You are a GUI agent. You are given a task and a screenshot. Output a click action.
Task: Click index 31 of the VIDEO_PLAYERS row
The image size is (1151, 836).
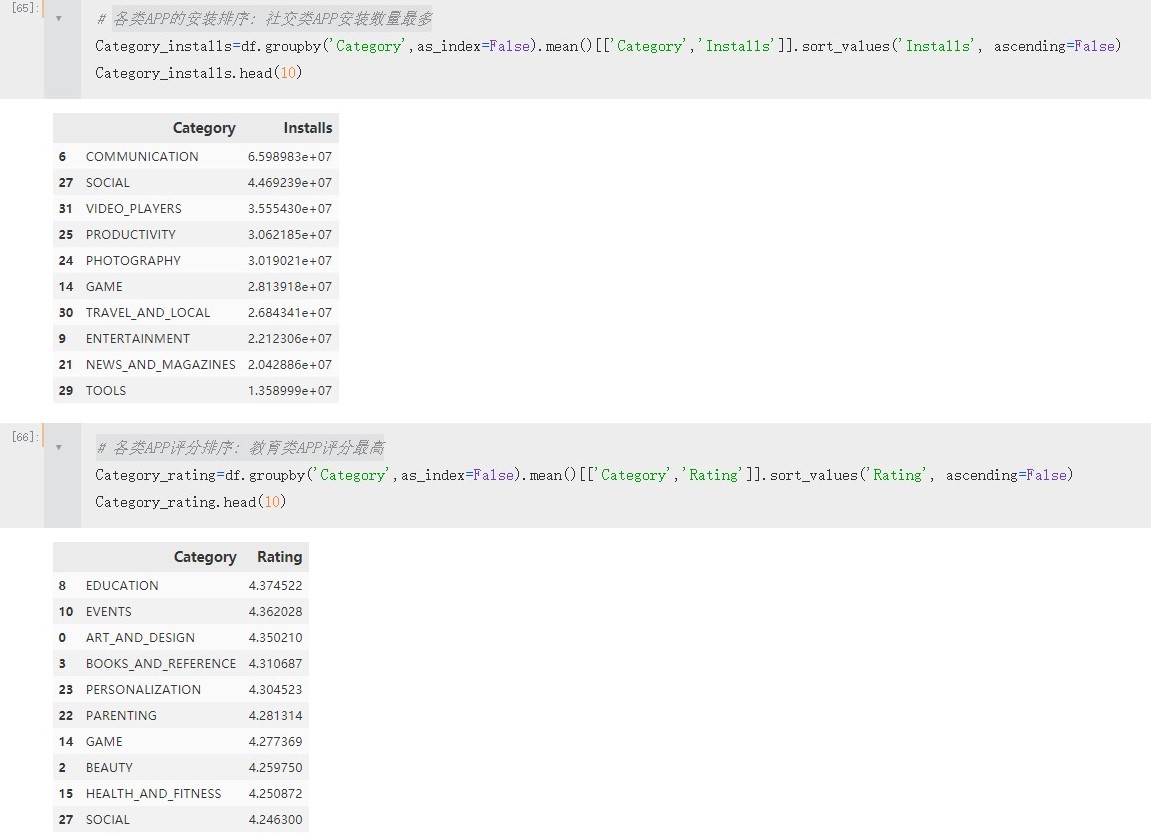click(x=66, y=208)
